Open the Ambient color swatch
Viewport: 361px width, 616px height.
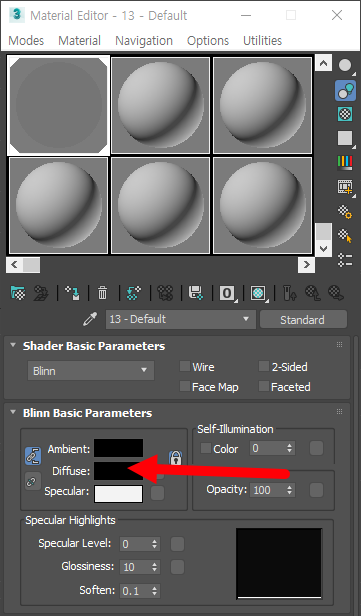[x=118, y=448]
